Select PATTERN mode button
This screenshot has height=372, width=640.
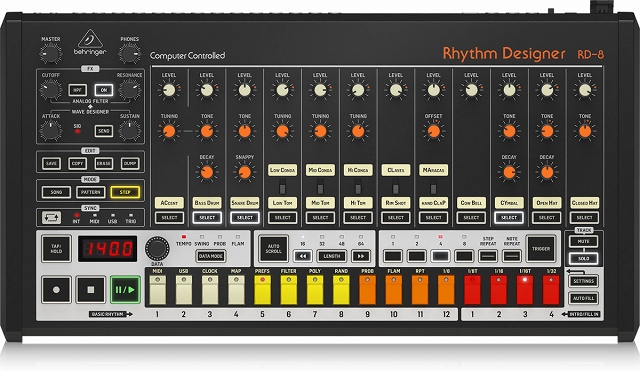(x=91, y=192)
